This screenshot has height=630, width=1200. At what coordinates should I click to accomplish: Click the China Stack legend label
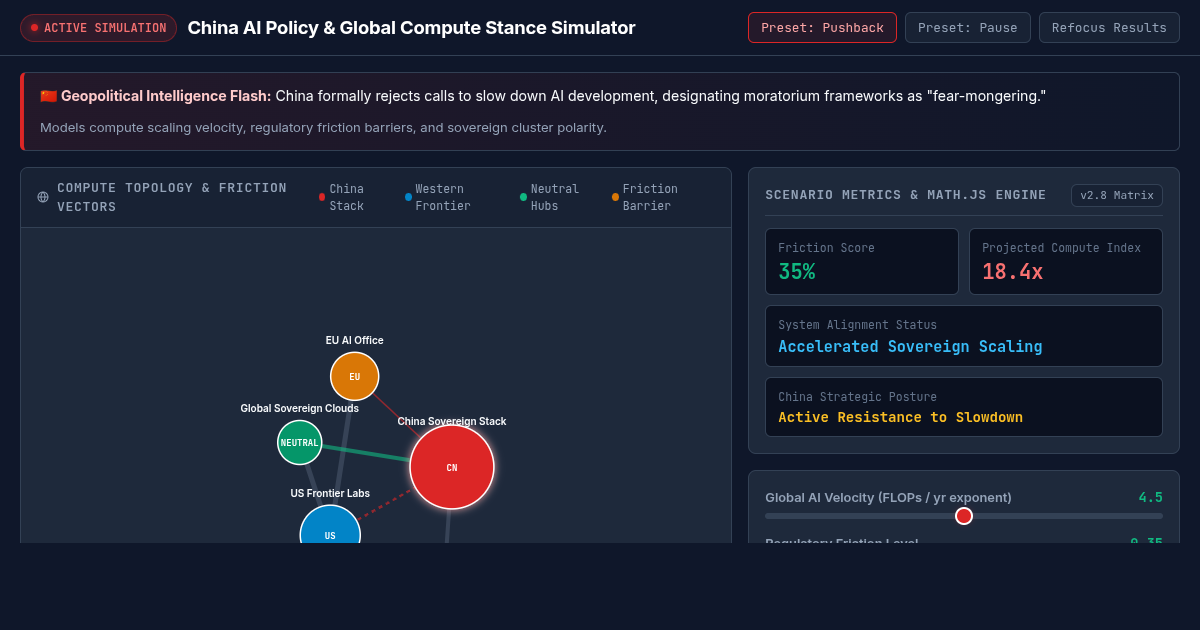[x=347, y=197]
